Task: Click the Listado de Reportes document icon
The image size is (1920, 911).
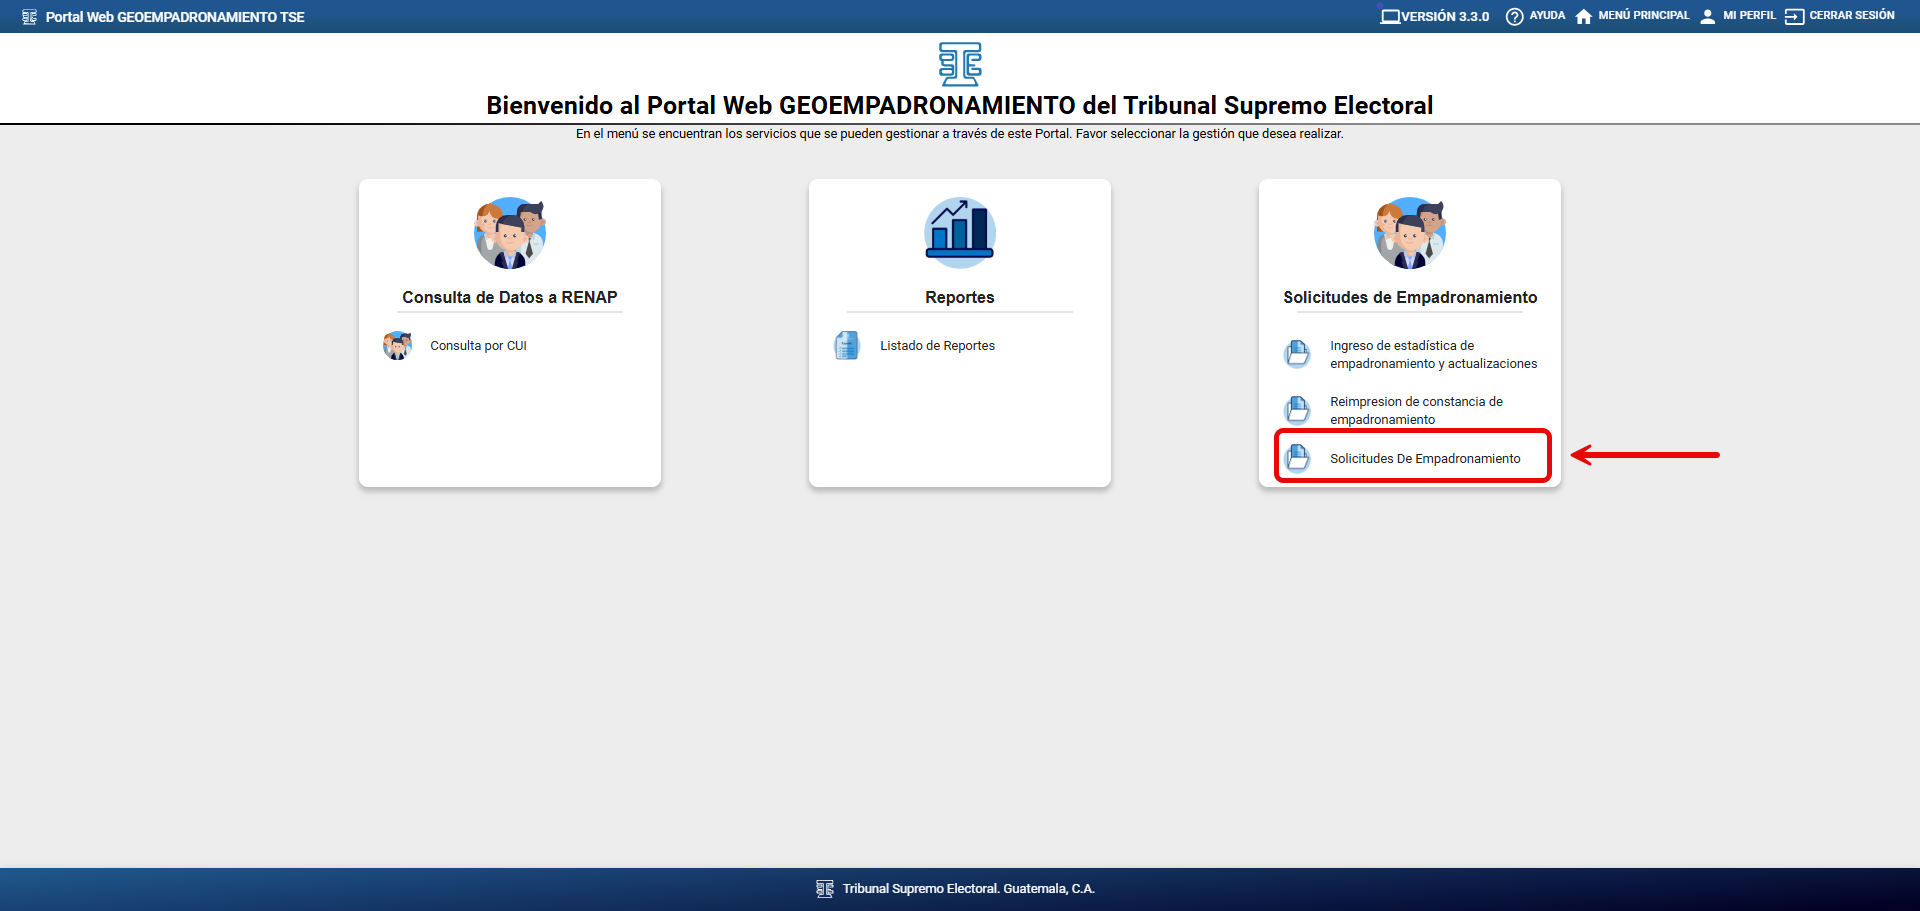Action: pyautogui.click(x=847, y=346)
